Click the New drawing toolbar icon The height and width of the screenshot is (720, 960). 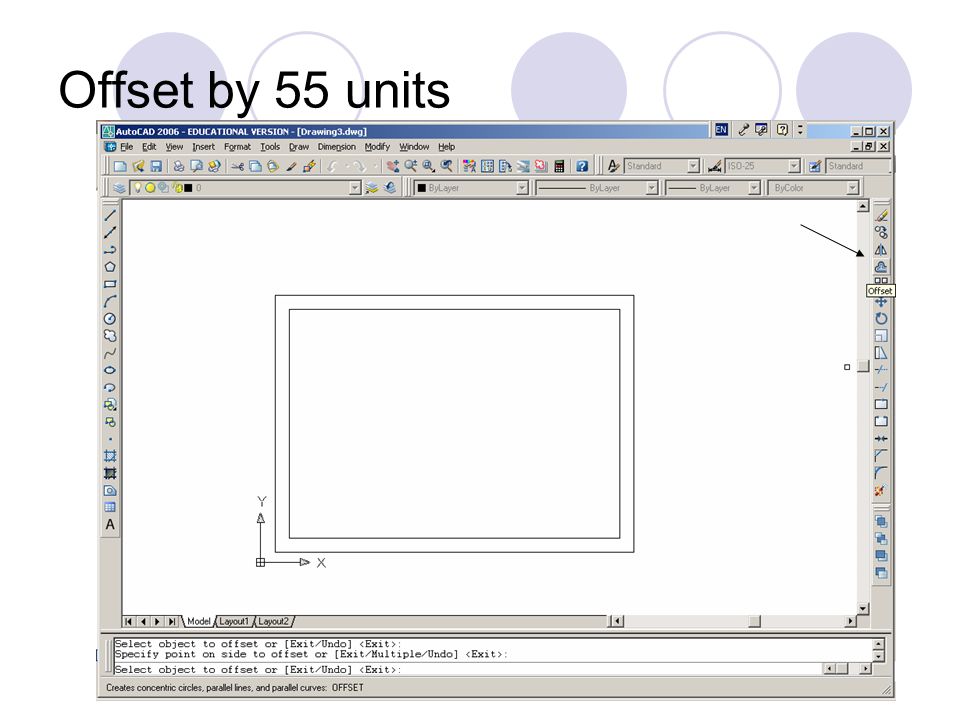[x=121, y=166]
